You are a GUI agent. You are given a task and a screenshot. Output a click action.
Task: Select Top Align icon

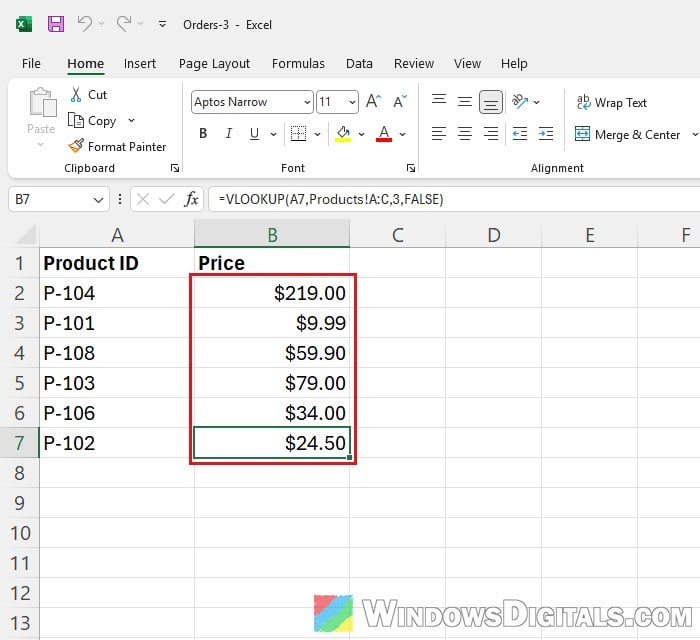(439, 100)
